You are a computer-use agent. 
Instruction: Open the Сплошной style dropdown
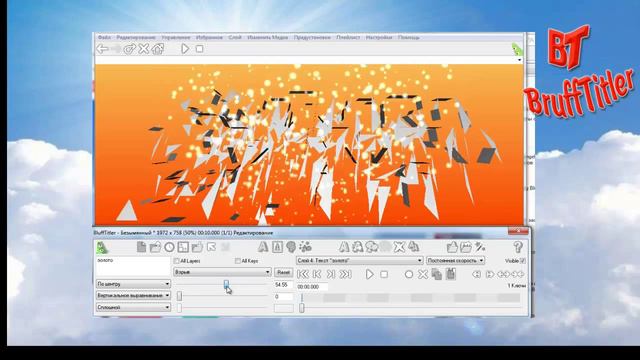133,307
